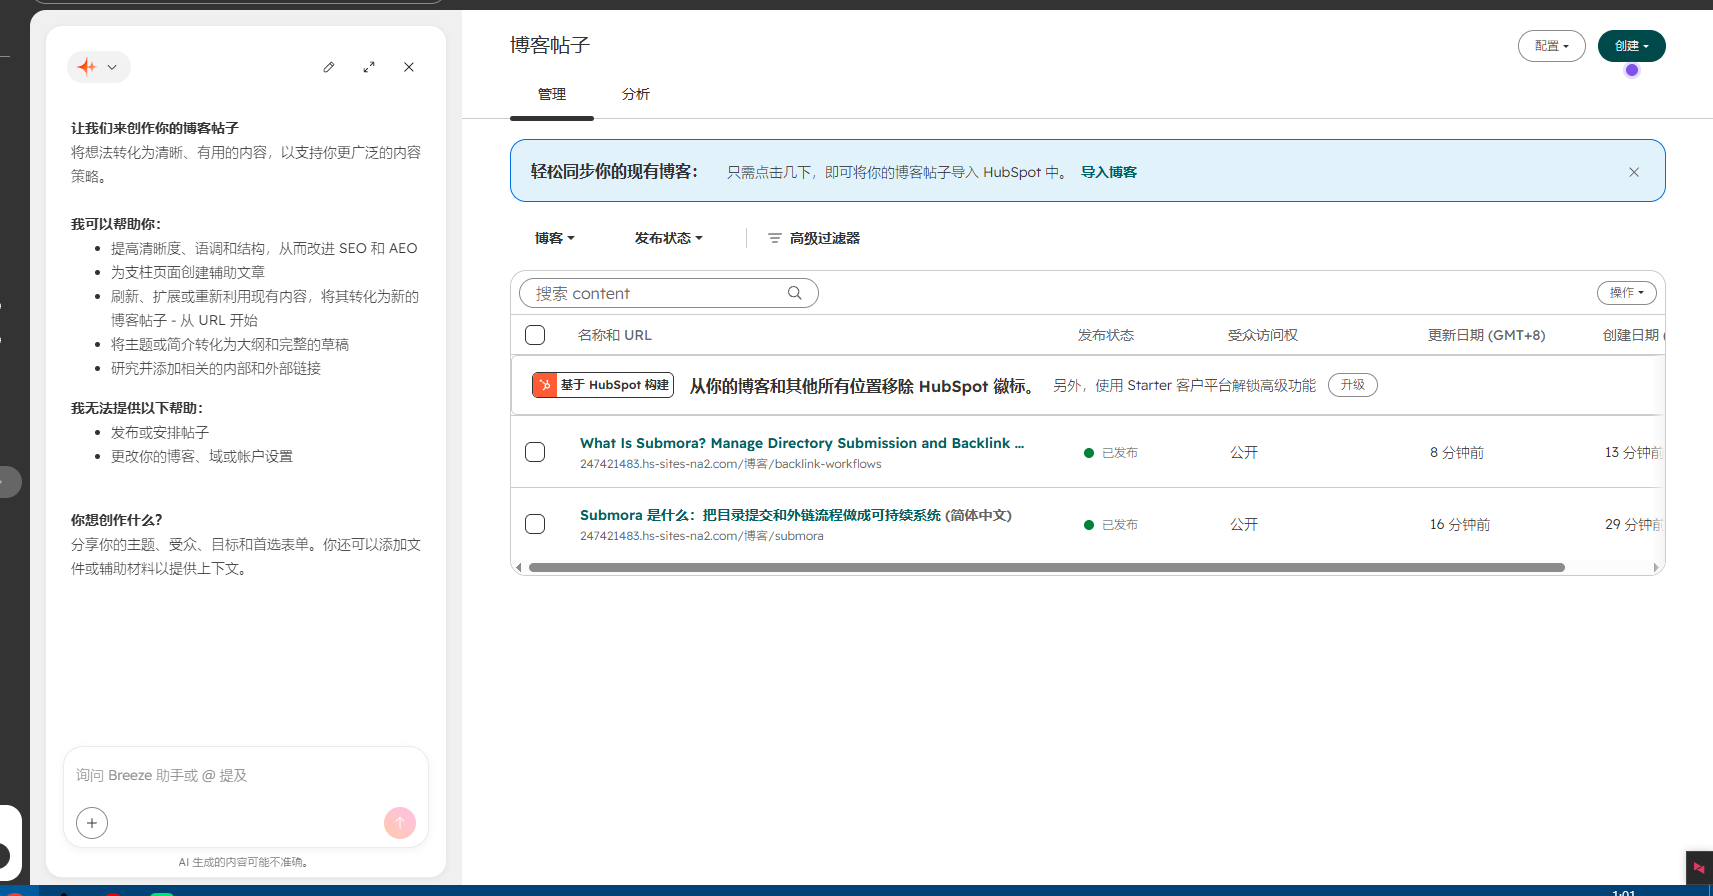
Task: Switch to the 分析 tab
Action: (636, 94)
